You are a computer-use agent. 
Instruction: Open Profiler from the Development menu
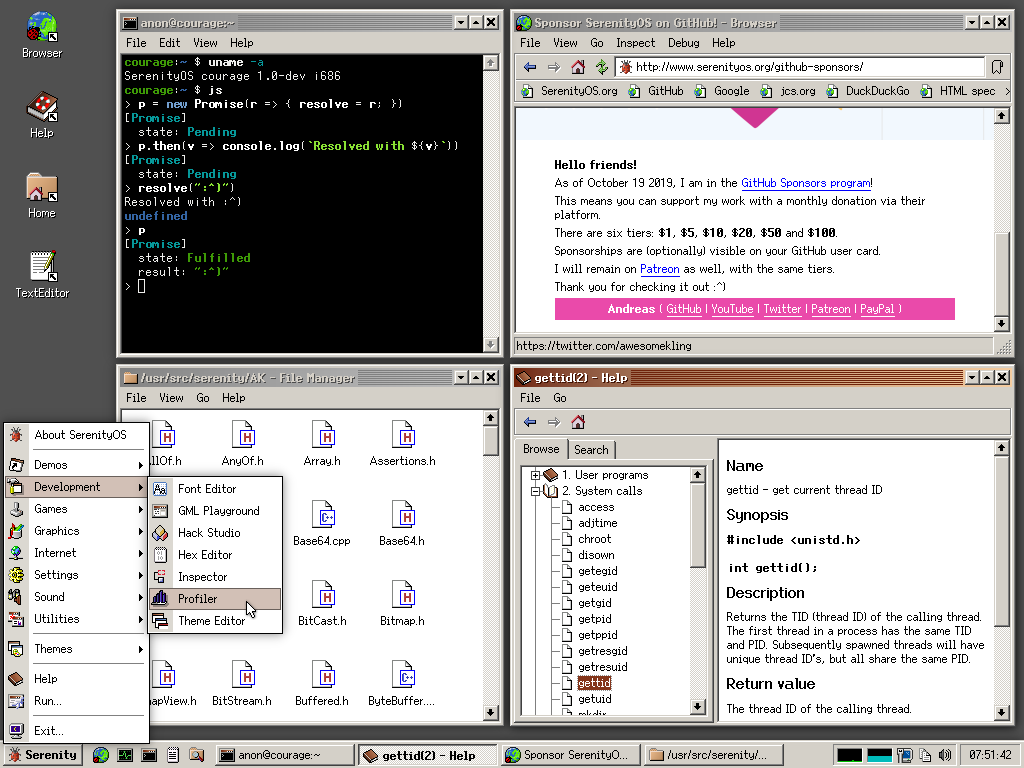click(197, 599)
